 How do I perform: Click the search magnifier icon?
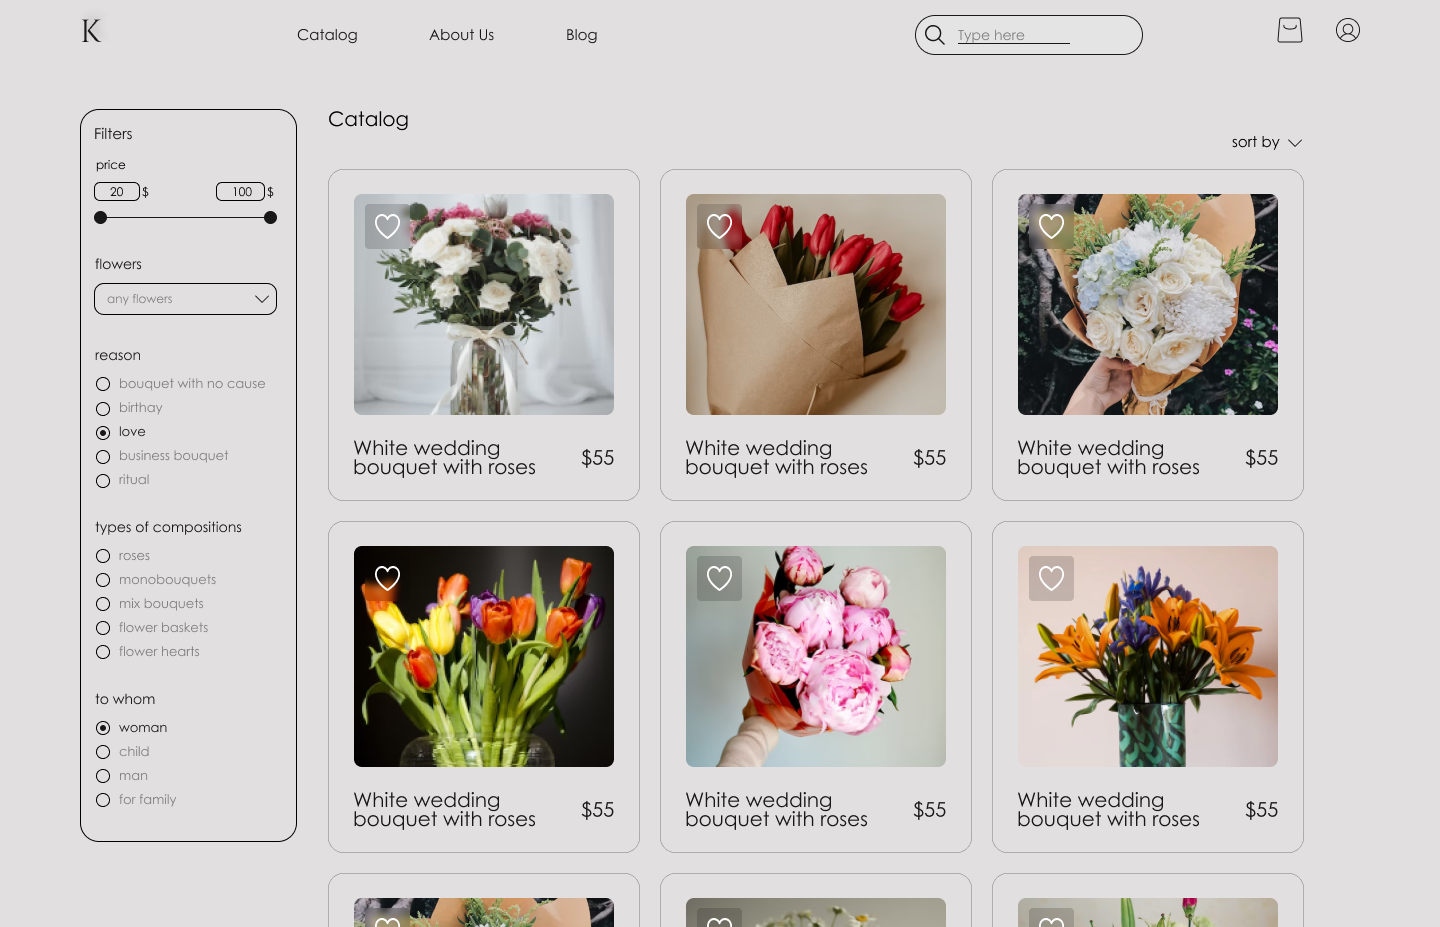935,35
